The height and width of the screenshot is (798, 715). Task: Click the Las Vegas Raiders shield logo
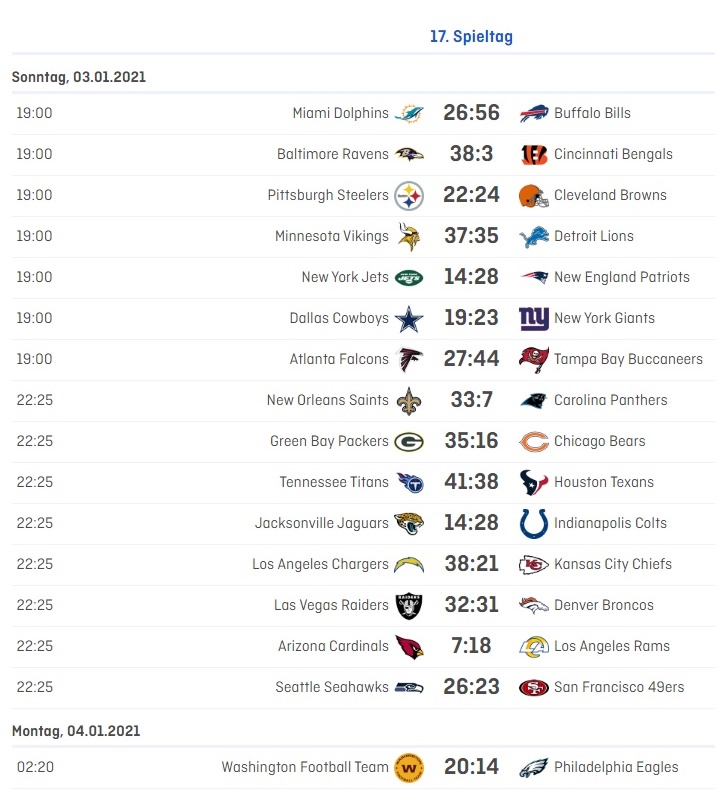click(409, 606)
